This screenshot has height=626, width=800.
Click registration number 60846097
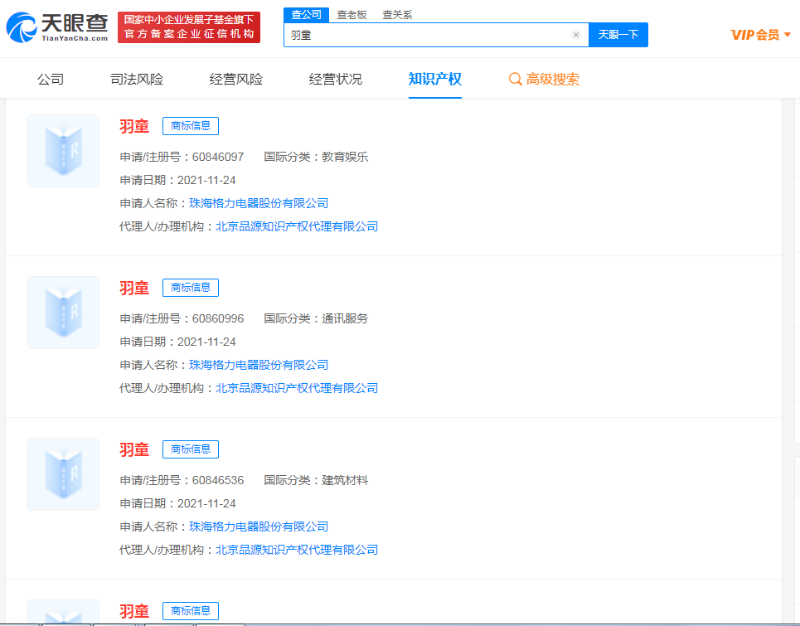pos(218,157)
